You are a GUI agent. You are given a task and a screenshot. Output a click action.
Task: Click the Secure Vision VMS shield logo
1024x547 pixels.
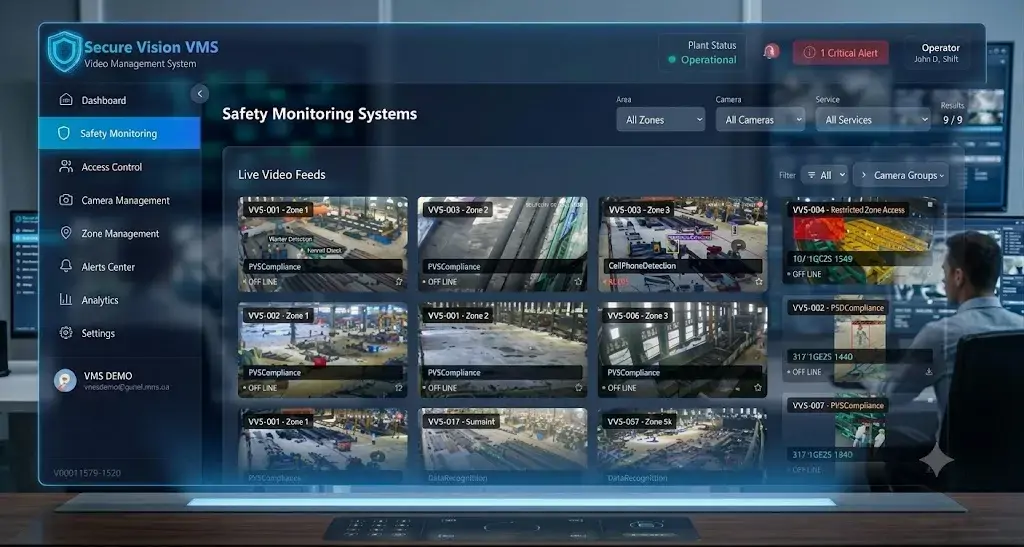65,52
